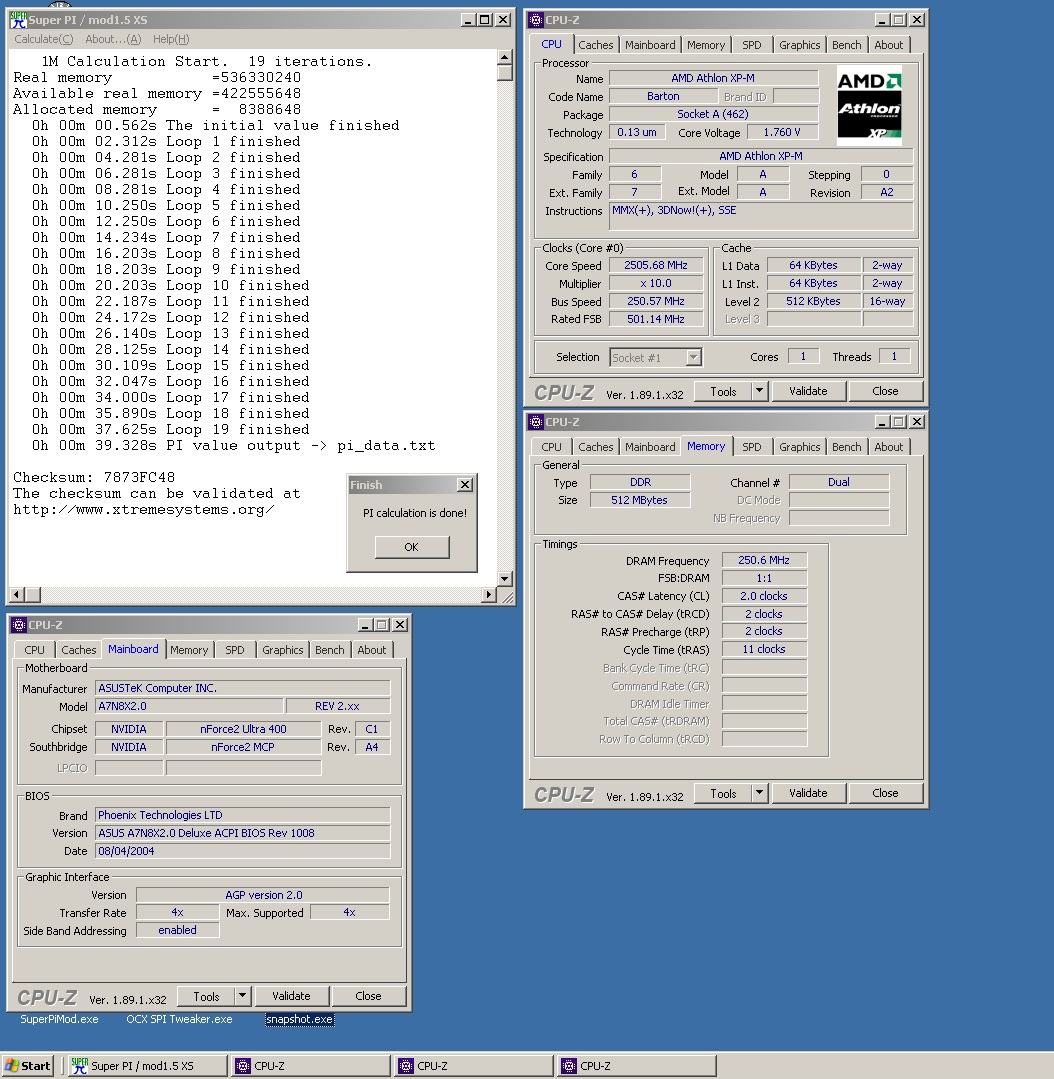Open Tools dropdown arrow in Mainboard CPU-Z window
This screenshot has height=1079, width=1054.
242,996
